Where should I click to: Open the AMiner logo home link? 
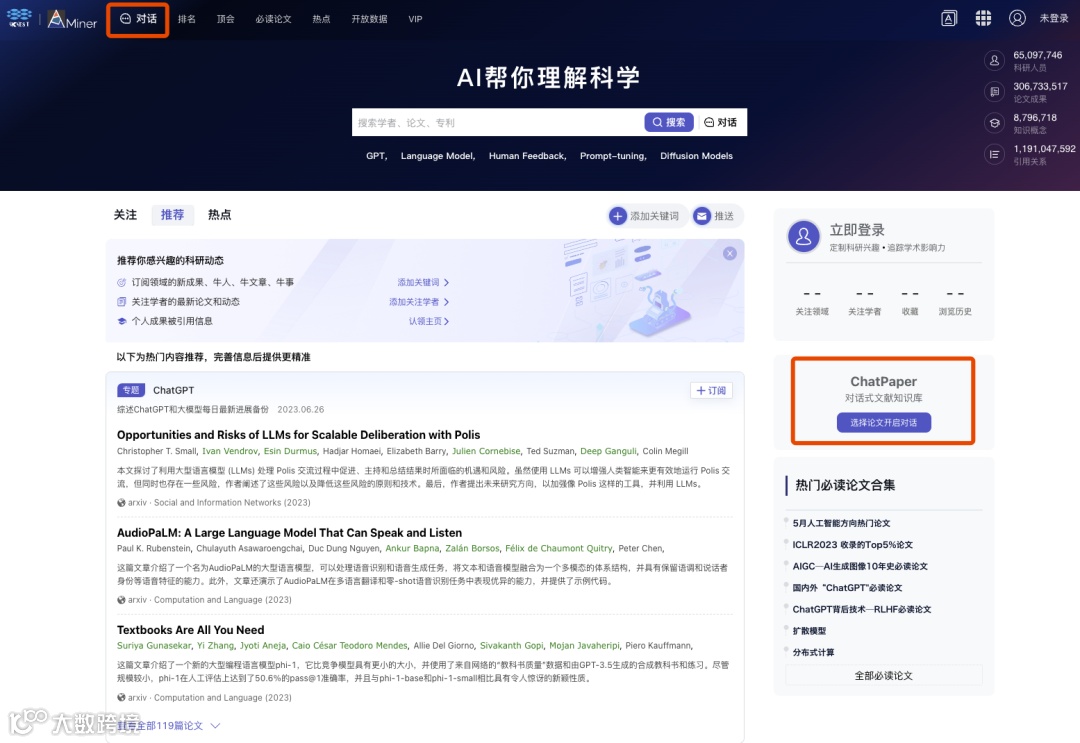pos(72,19)
